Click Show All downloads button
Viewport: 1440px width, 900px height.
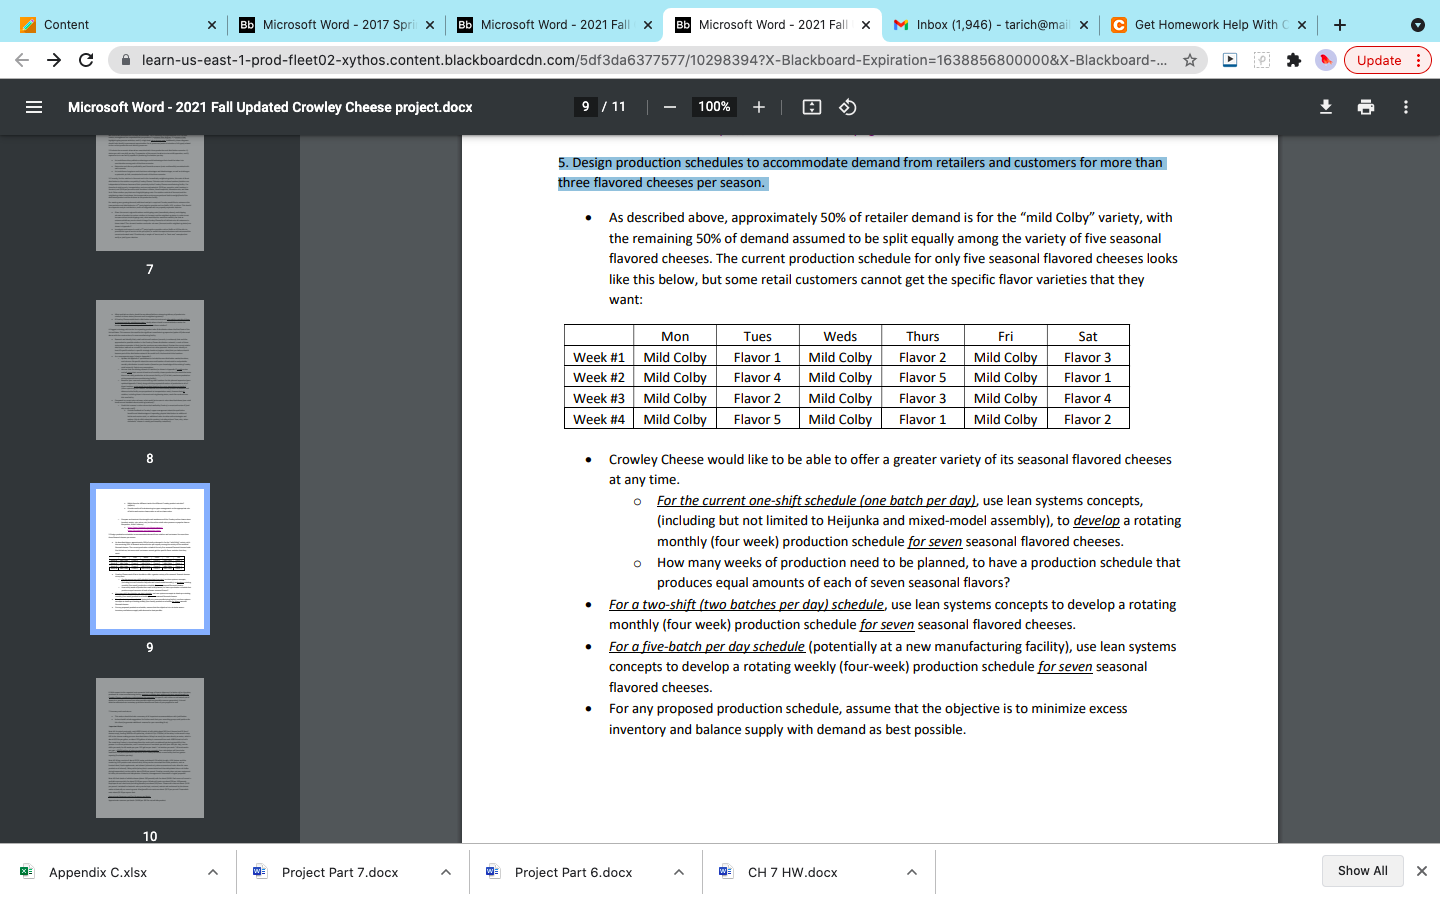pyautogui.click(x=1363, y=871)
